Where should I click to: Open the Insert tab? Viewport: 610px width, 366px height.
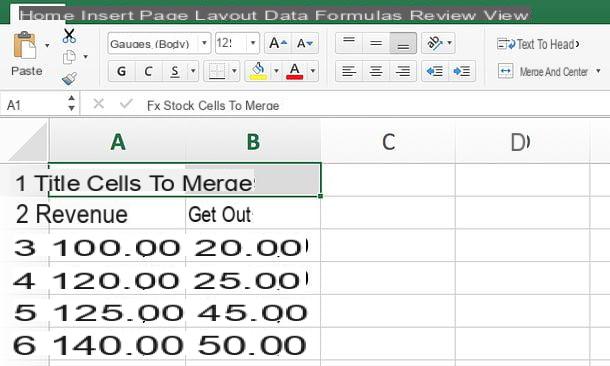(107, 16)
